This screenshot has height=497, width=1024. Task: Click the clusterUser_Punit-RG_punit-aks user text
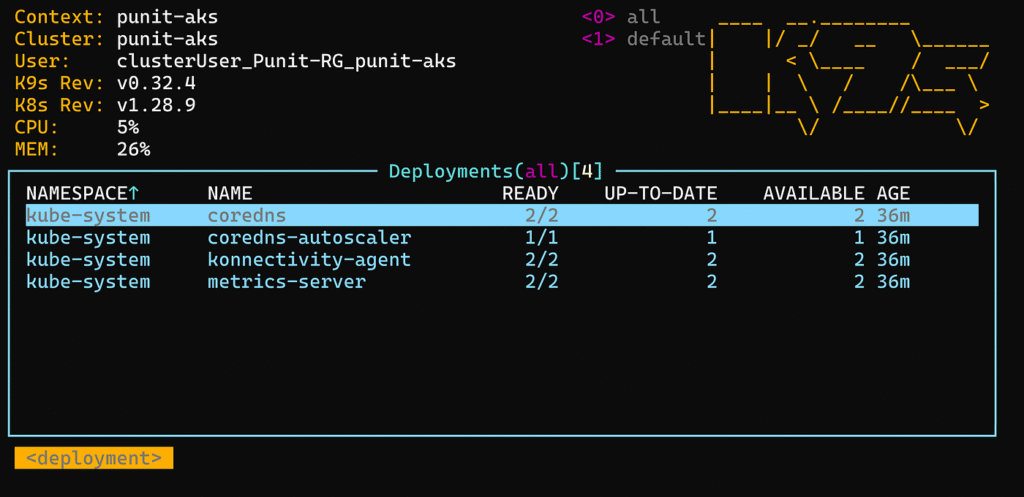click(287, 61)
